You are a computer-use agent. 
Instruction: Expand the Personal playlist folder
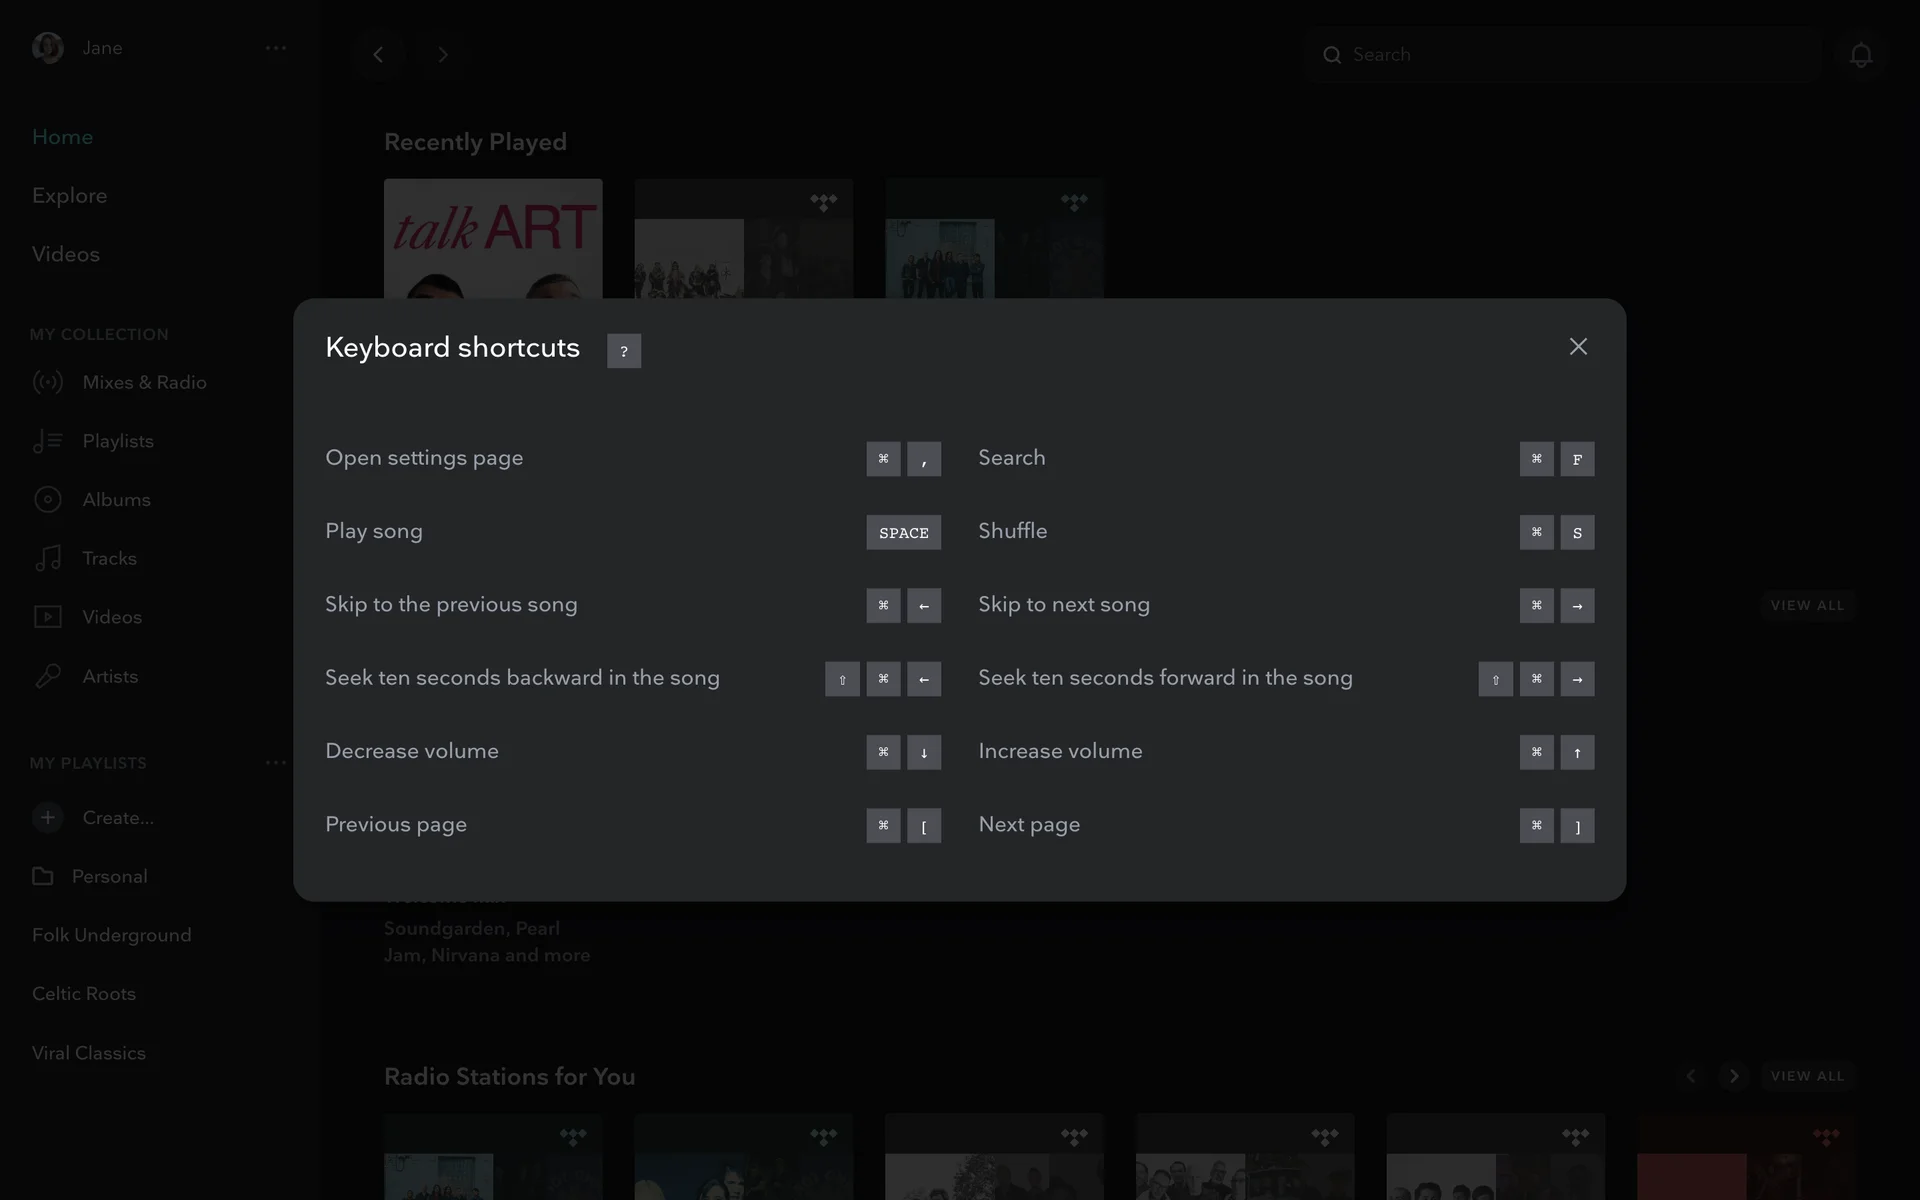pyautogui.click(x=108, y=876)
